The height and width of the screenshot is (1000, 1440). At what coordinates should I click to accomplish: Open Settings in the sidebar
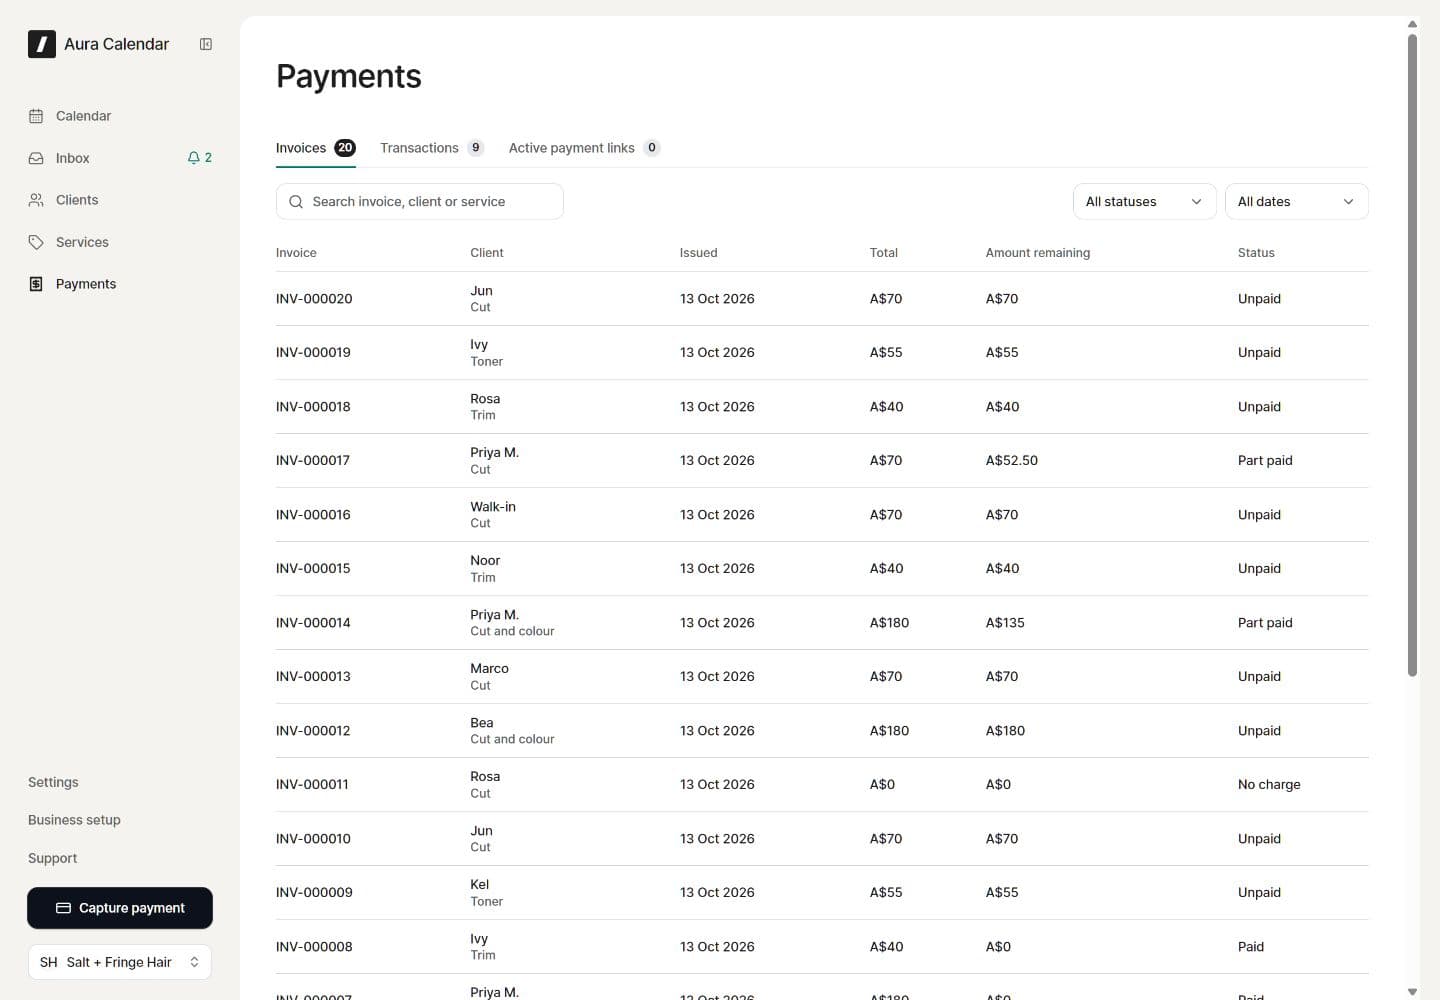pyautogui.click(x=53, y=782)
